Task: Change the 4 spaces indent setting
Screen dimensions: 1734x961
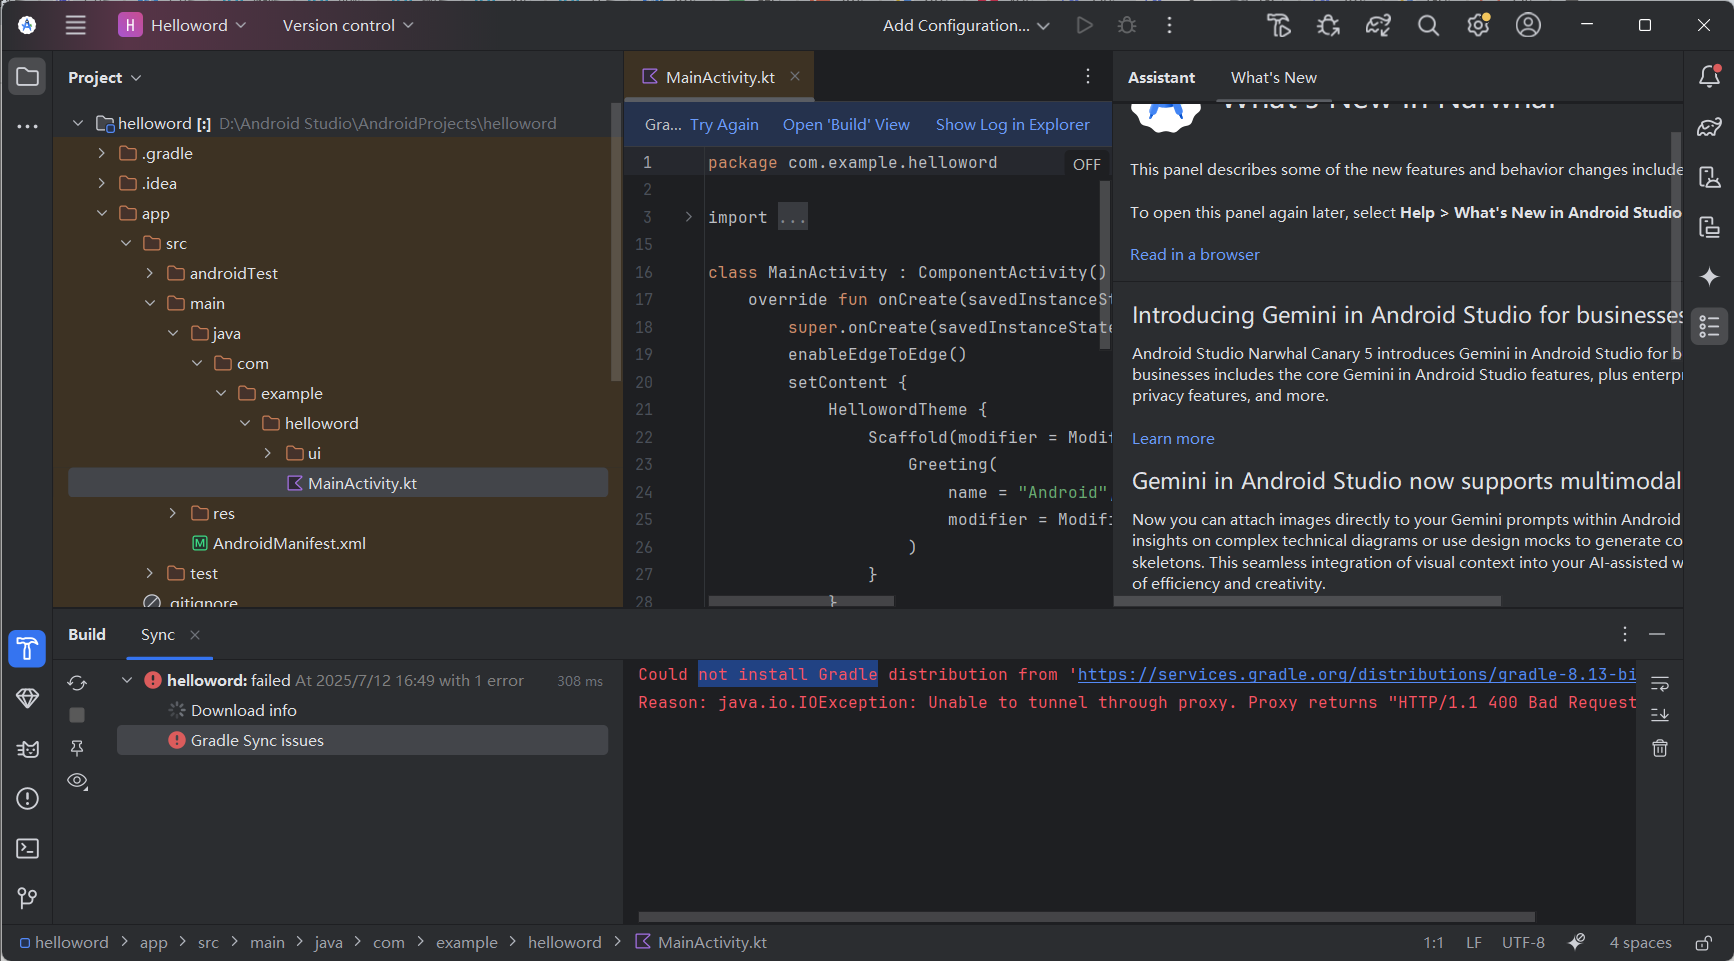Action: tap(1640, 943)
